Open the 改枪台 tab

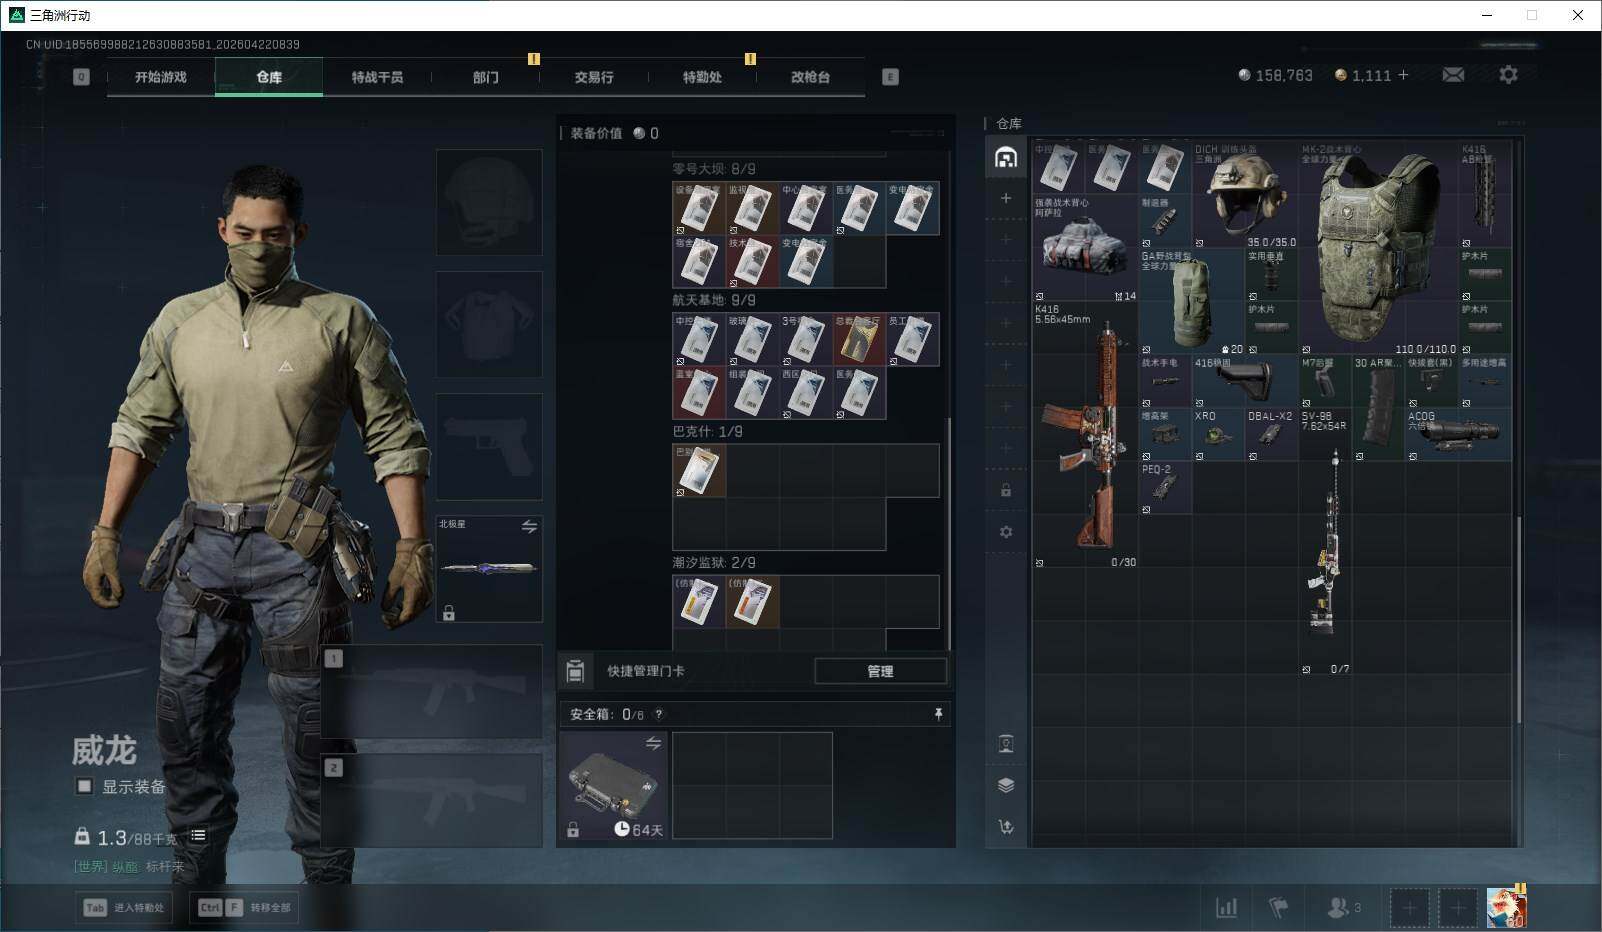coord(810,77)
